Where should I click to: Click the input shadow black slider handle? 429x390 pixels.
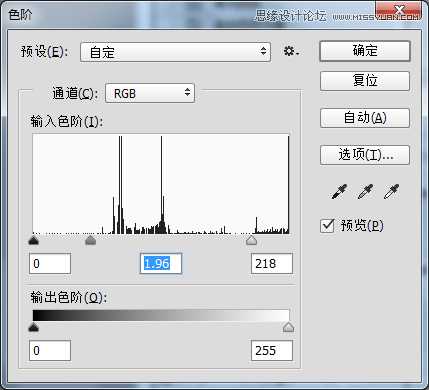tap(34, 240)
